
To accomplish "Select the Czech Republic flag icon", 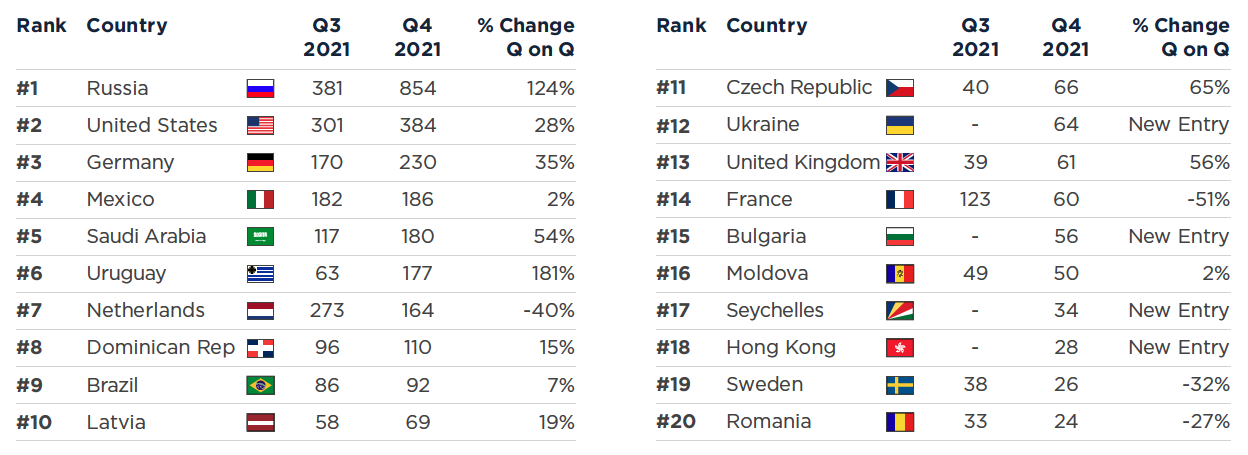I will [x=900, y=89].
